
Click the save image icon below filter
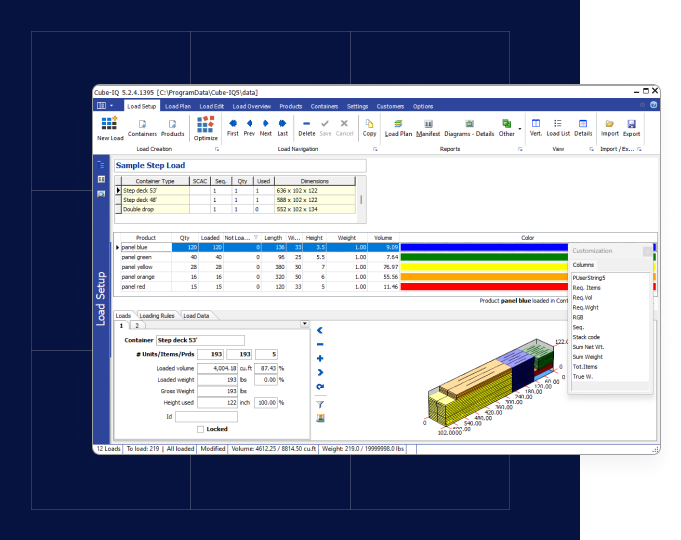(x=320, y=418)
